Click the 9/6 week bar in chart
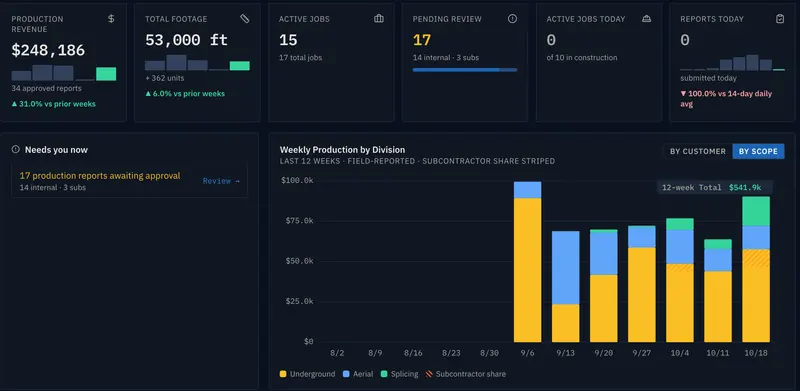The width and height of the screenshot is (800, 391). click(527, 262)
